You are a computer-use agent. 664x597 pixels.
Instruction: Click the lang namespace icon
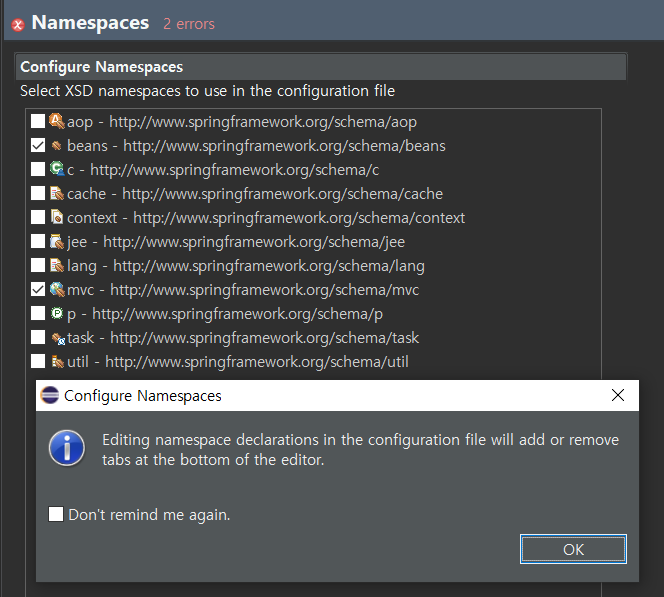57,265
